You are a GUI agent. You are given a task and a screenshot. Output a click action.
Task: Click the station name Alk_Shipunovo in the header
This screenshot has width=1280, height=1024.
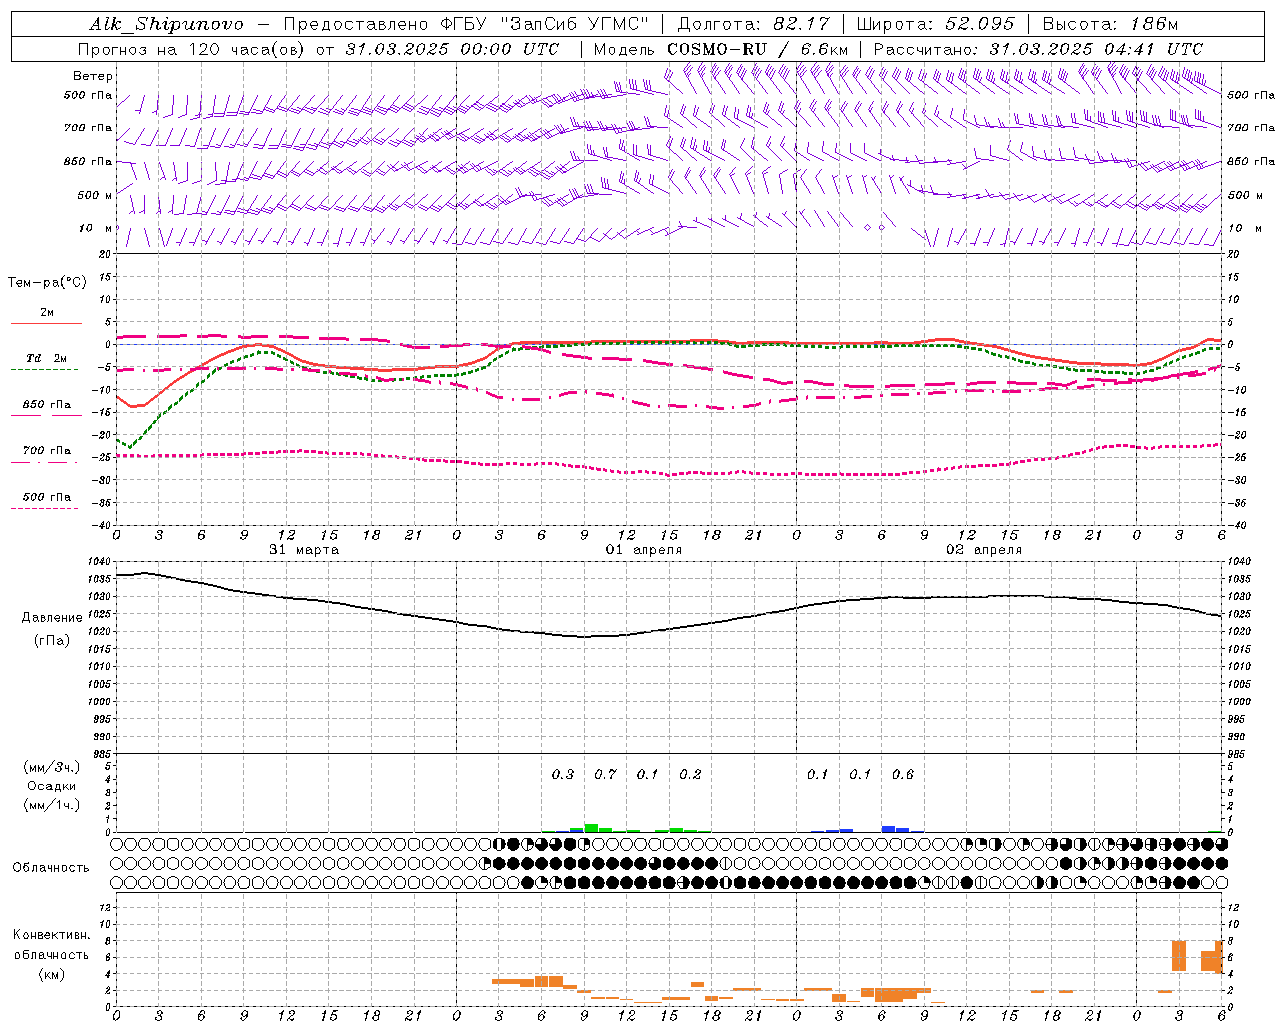coord(166,24)
